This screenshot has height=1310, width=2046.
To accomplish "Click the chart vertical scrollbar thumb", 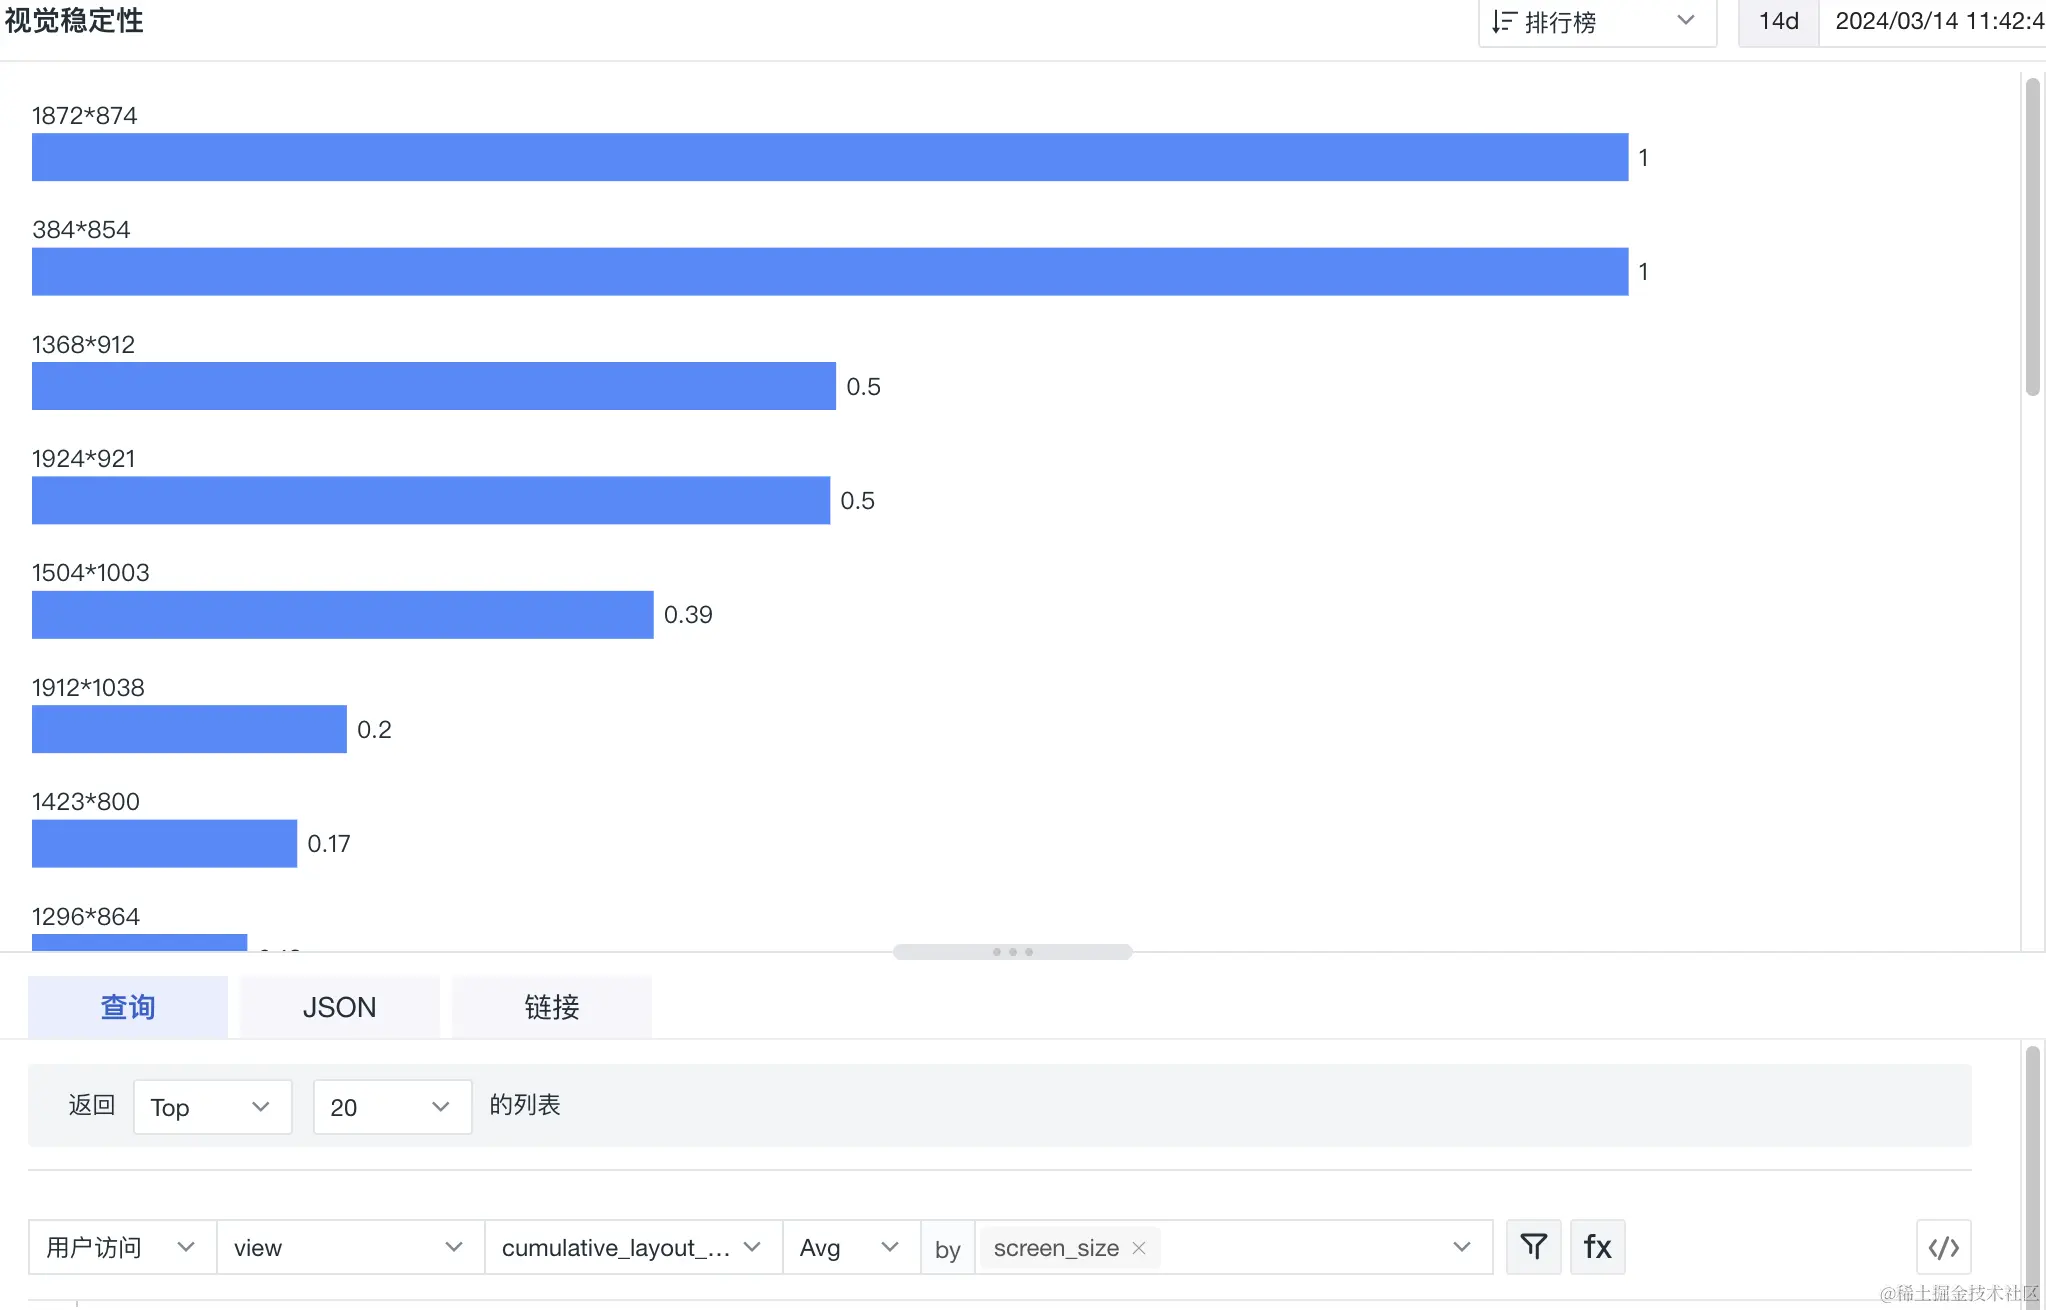I will tap(2032, 237).
